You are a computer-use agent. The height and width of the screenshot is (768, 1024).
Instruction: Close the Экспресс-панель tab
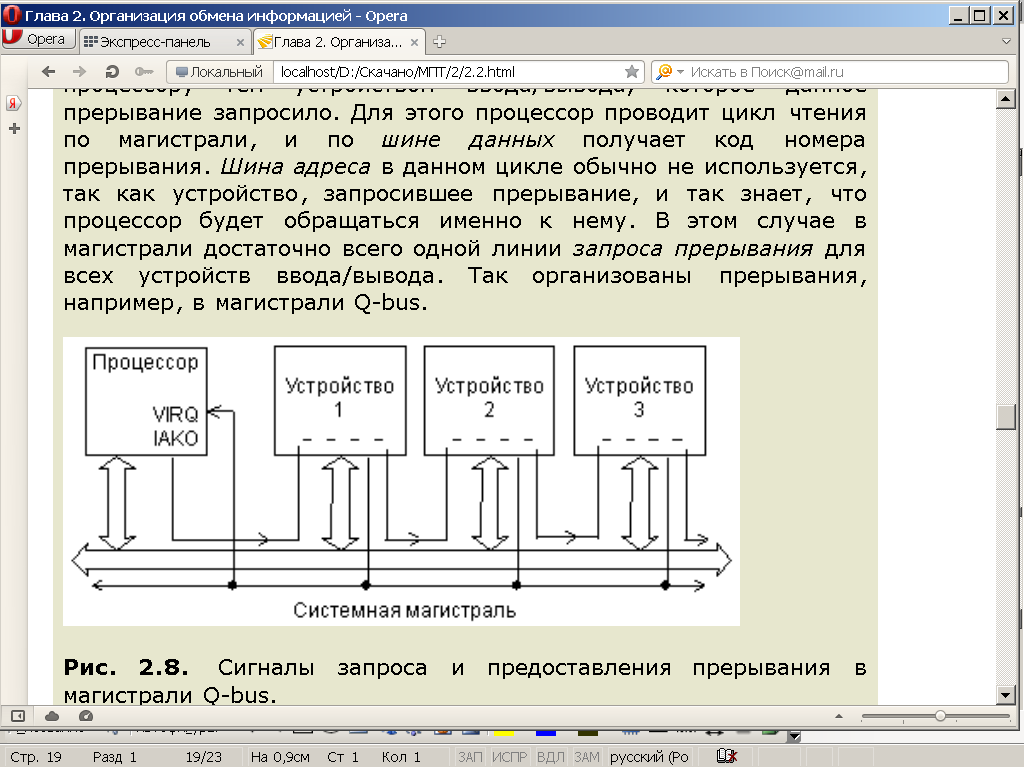click(240, 42)
